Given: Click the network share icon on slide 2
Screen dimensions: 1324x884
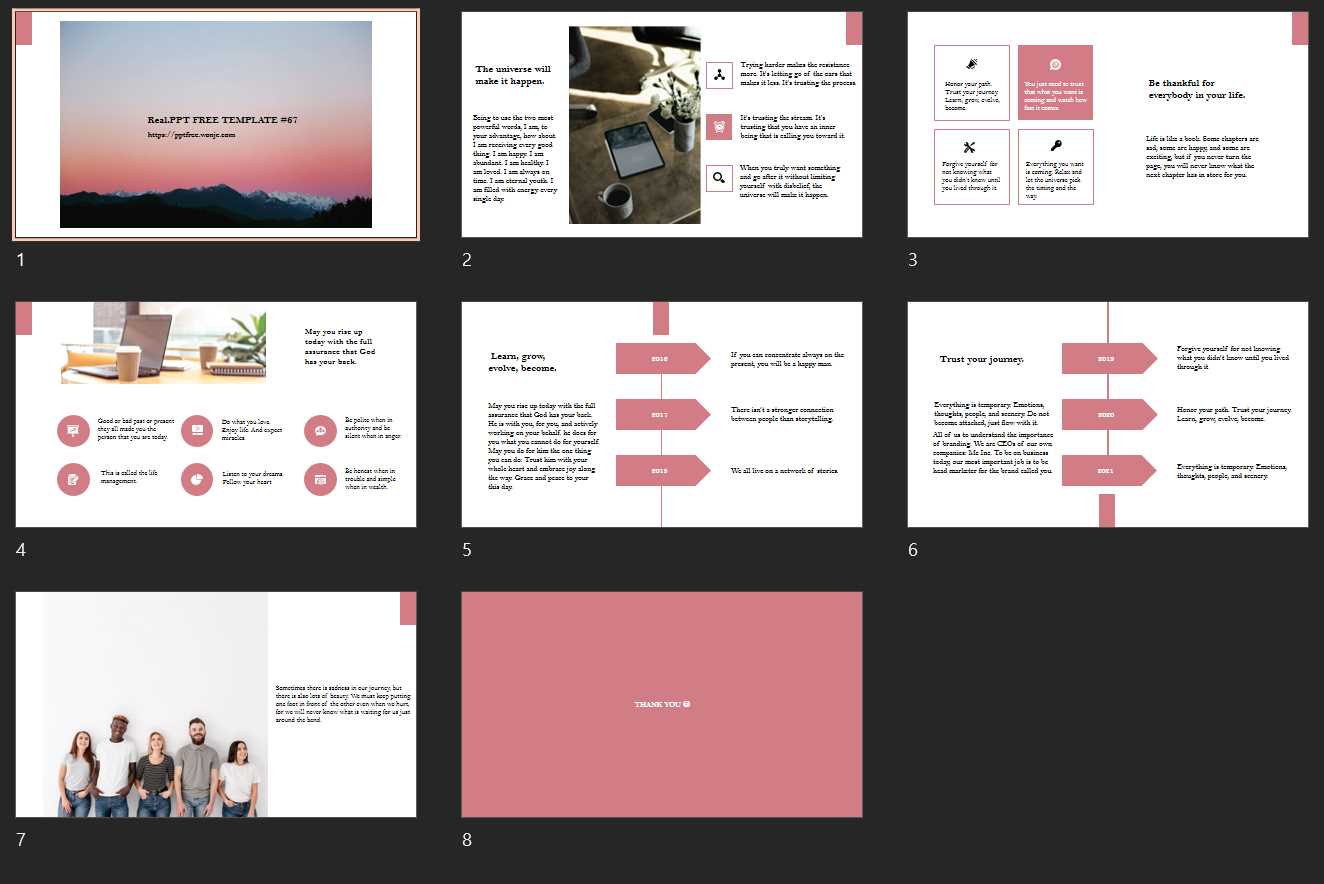Looking at the screenshot, I should coord(719,76).
